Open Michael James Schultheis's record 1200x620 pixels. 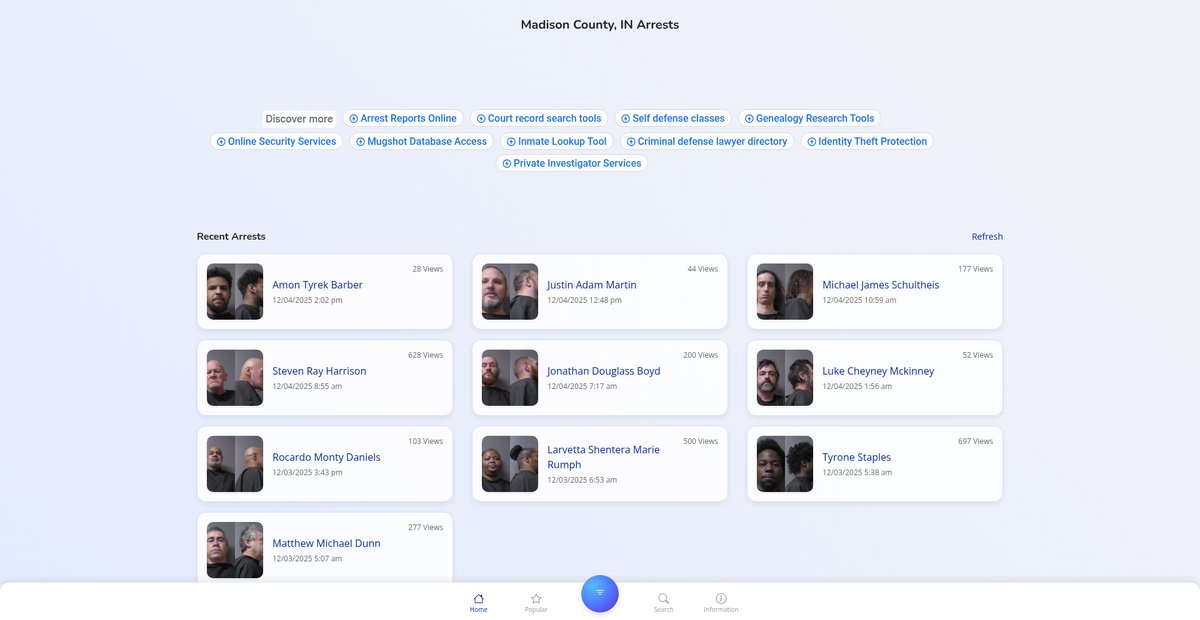point(875,291)
